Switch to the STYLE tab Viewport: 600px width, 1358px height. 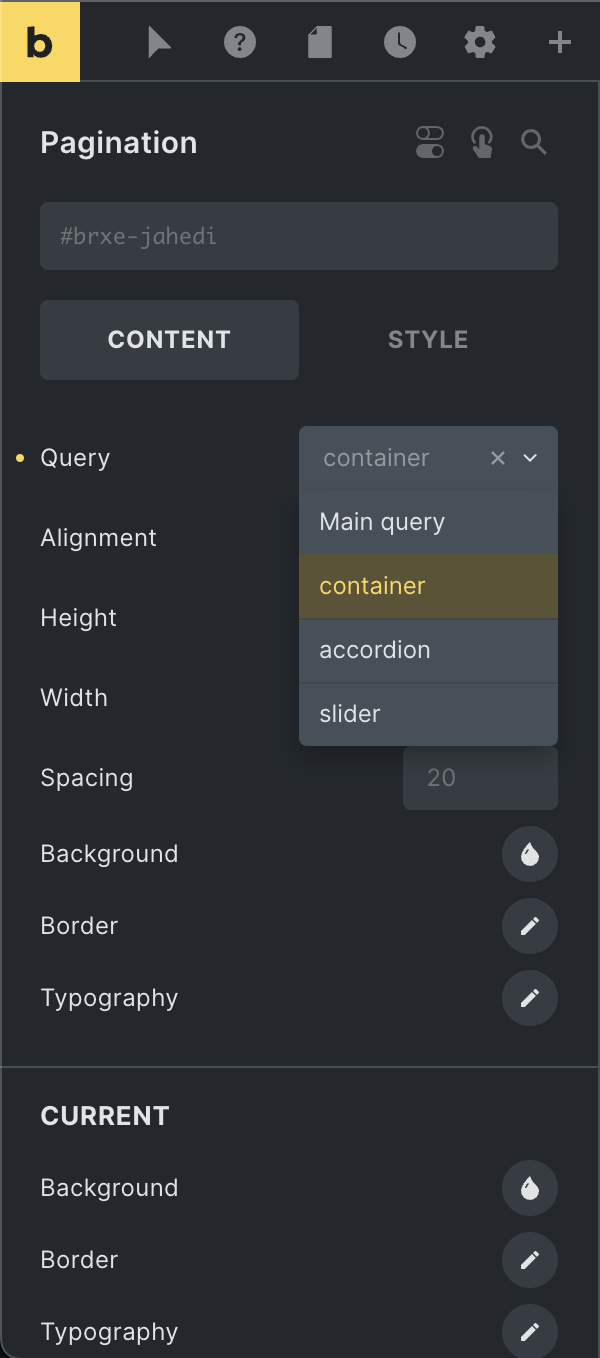point(428,340)
